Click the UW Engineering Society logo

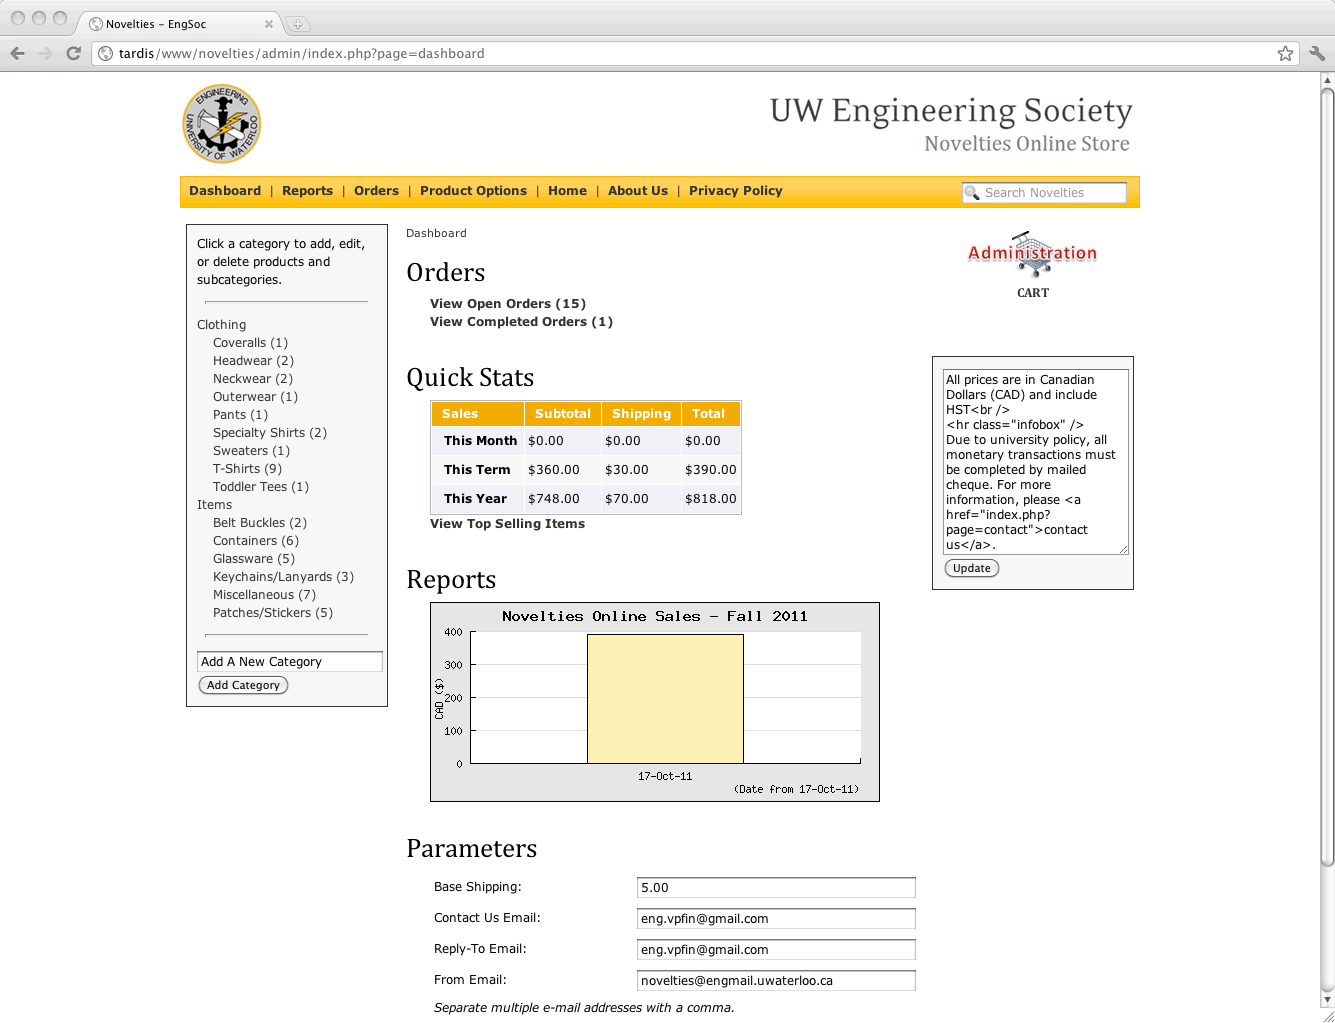pos(221,124)
